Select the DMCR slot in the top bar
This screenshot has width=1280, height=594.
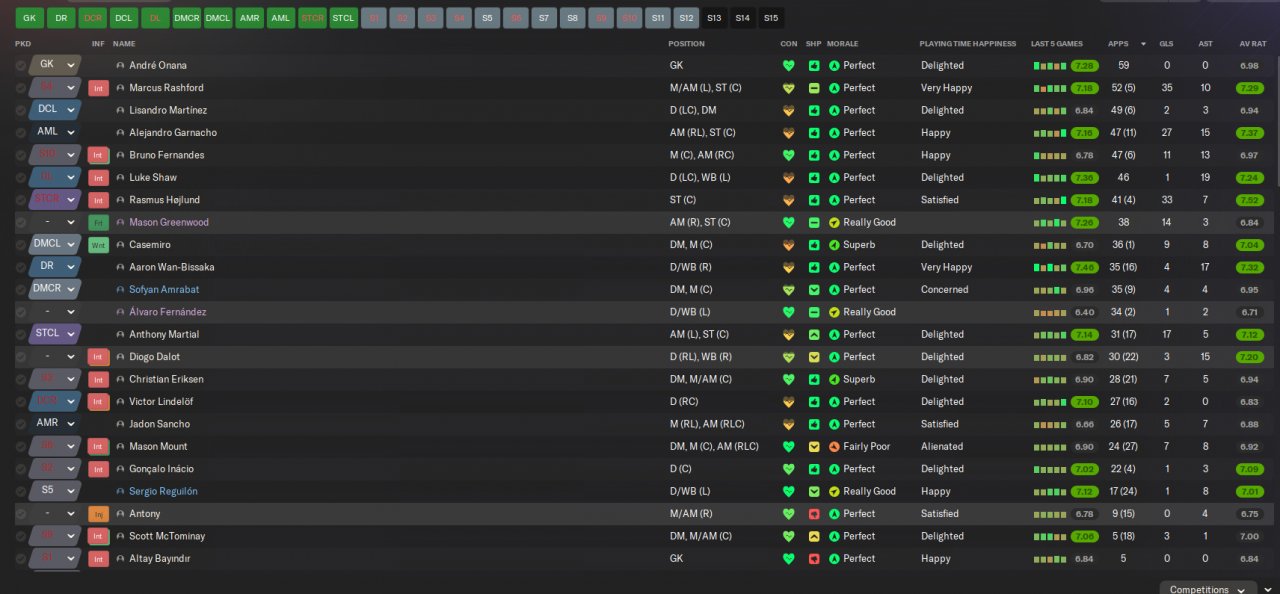click(186, 18)
